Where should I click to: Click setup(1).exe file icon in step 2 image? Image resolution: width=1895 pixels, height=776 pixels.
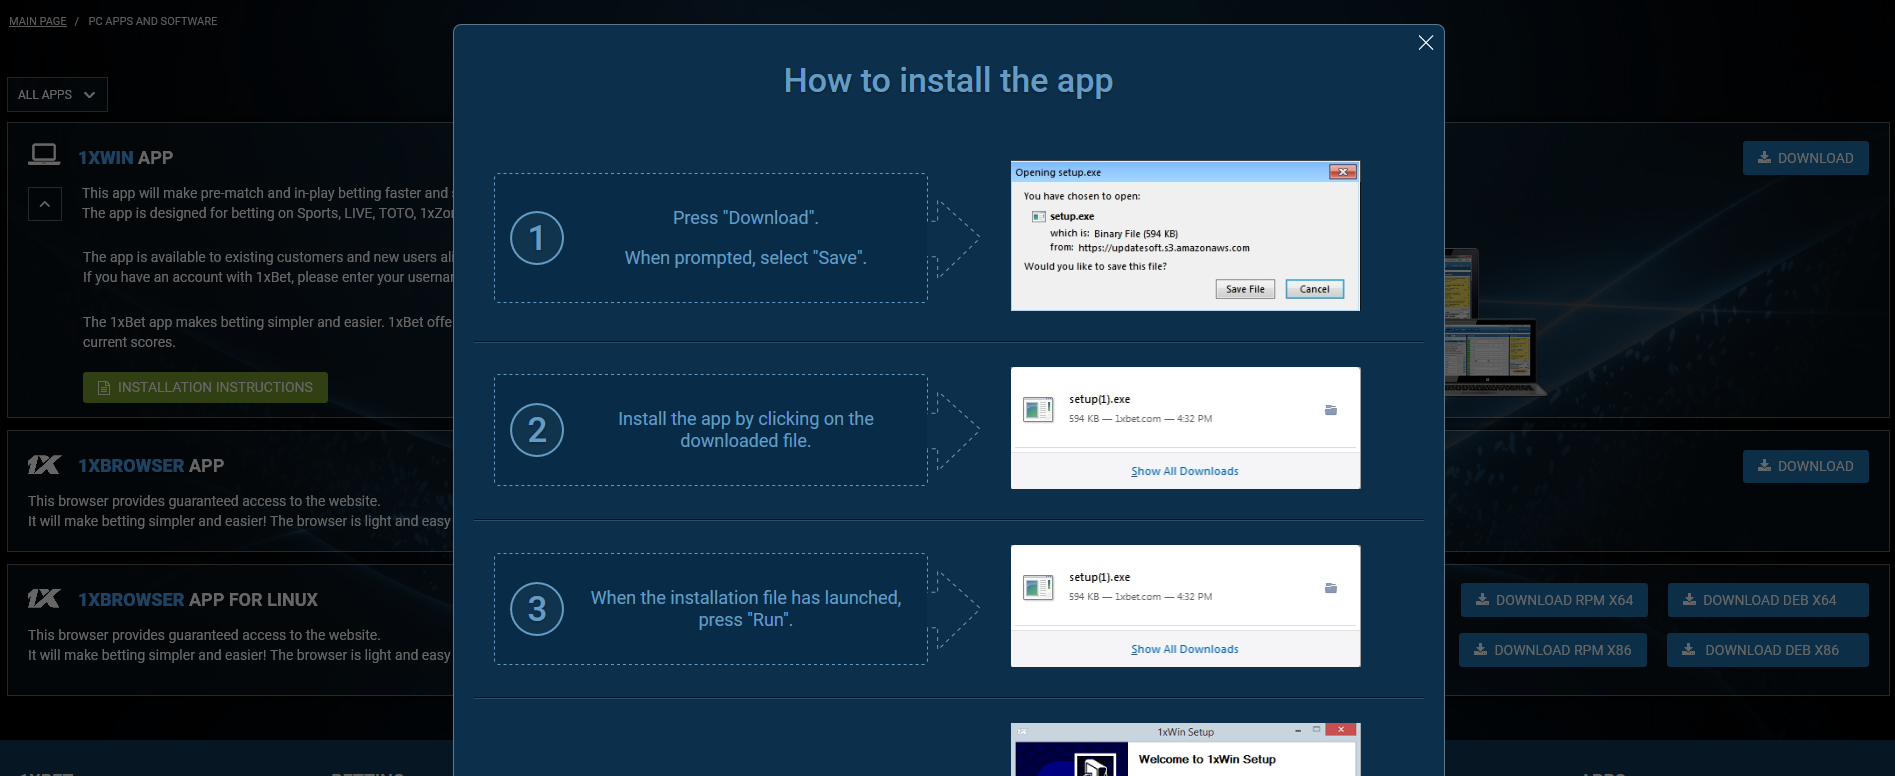[1038, 410]
